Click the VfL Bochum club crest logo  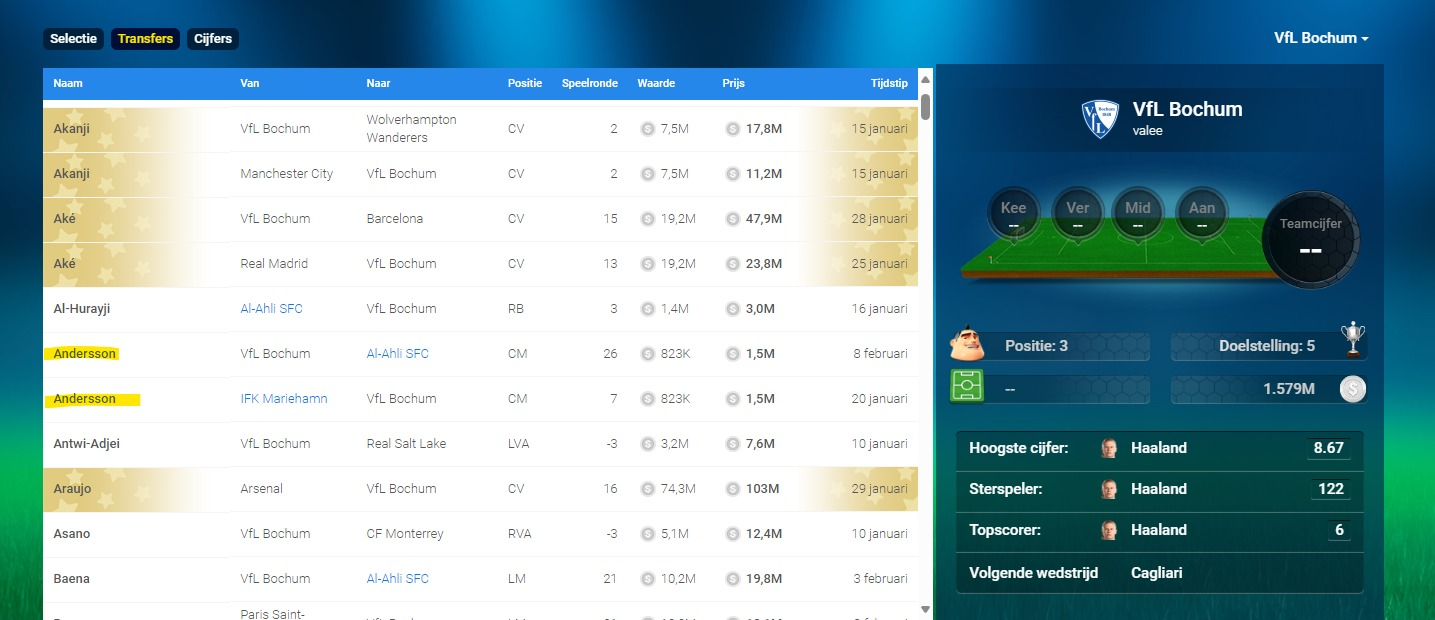[1101, 119]
